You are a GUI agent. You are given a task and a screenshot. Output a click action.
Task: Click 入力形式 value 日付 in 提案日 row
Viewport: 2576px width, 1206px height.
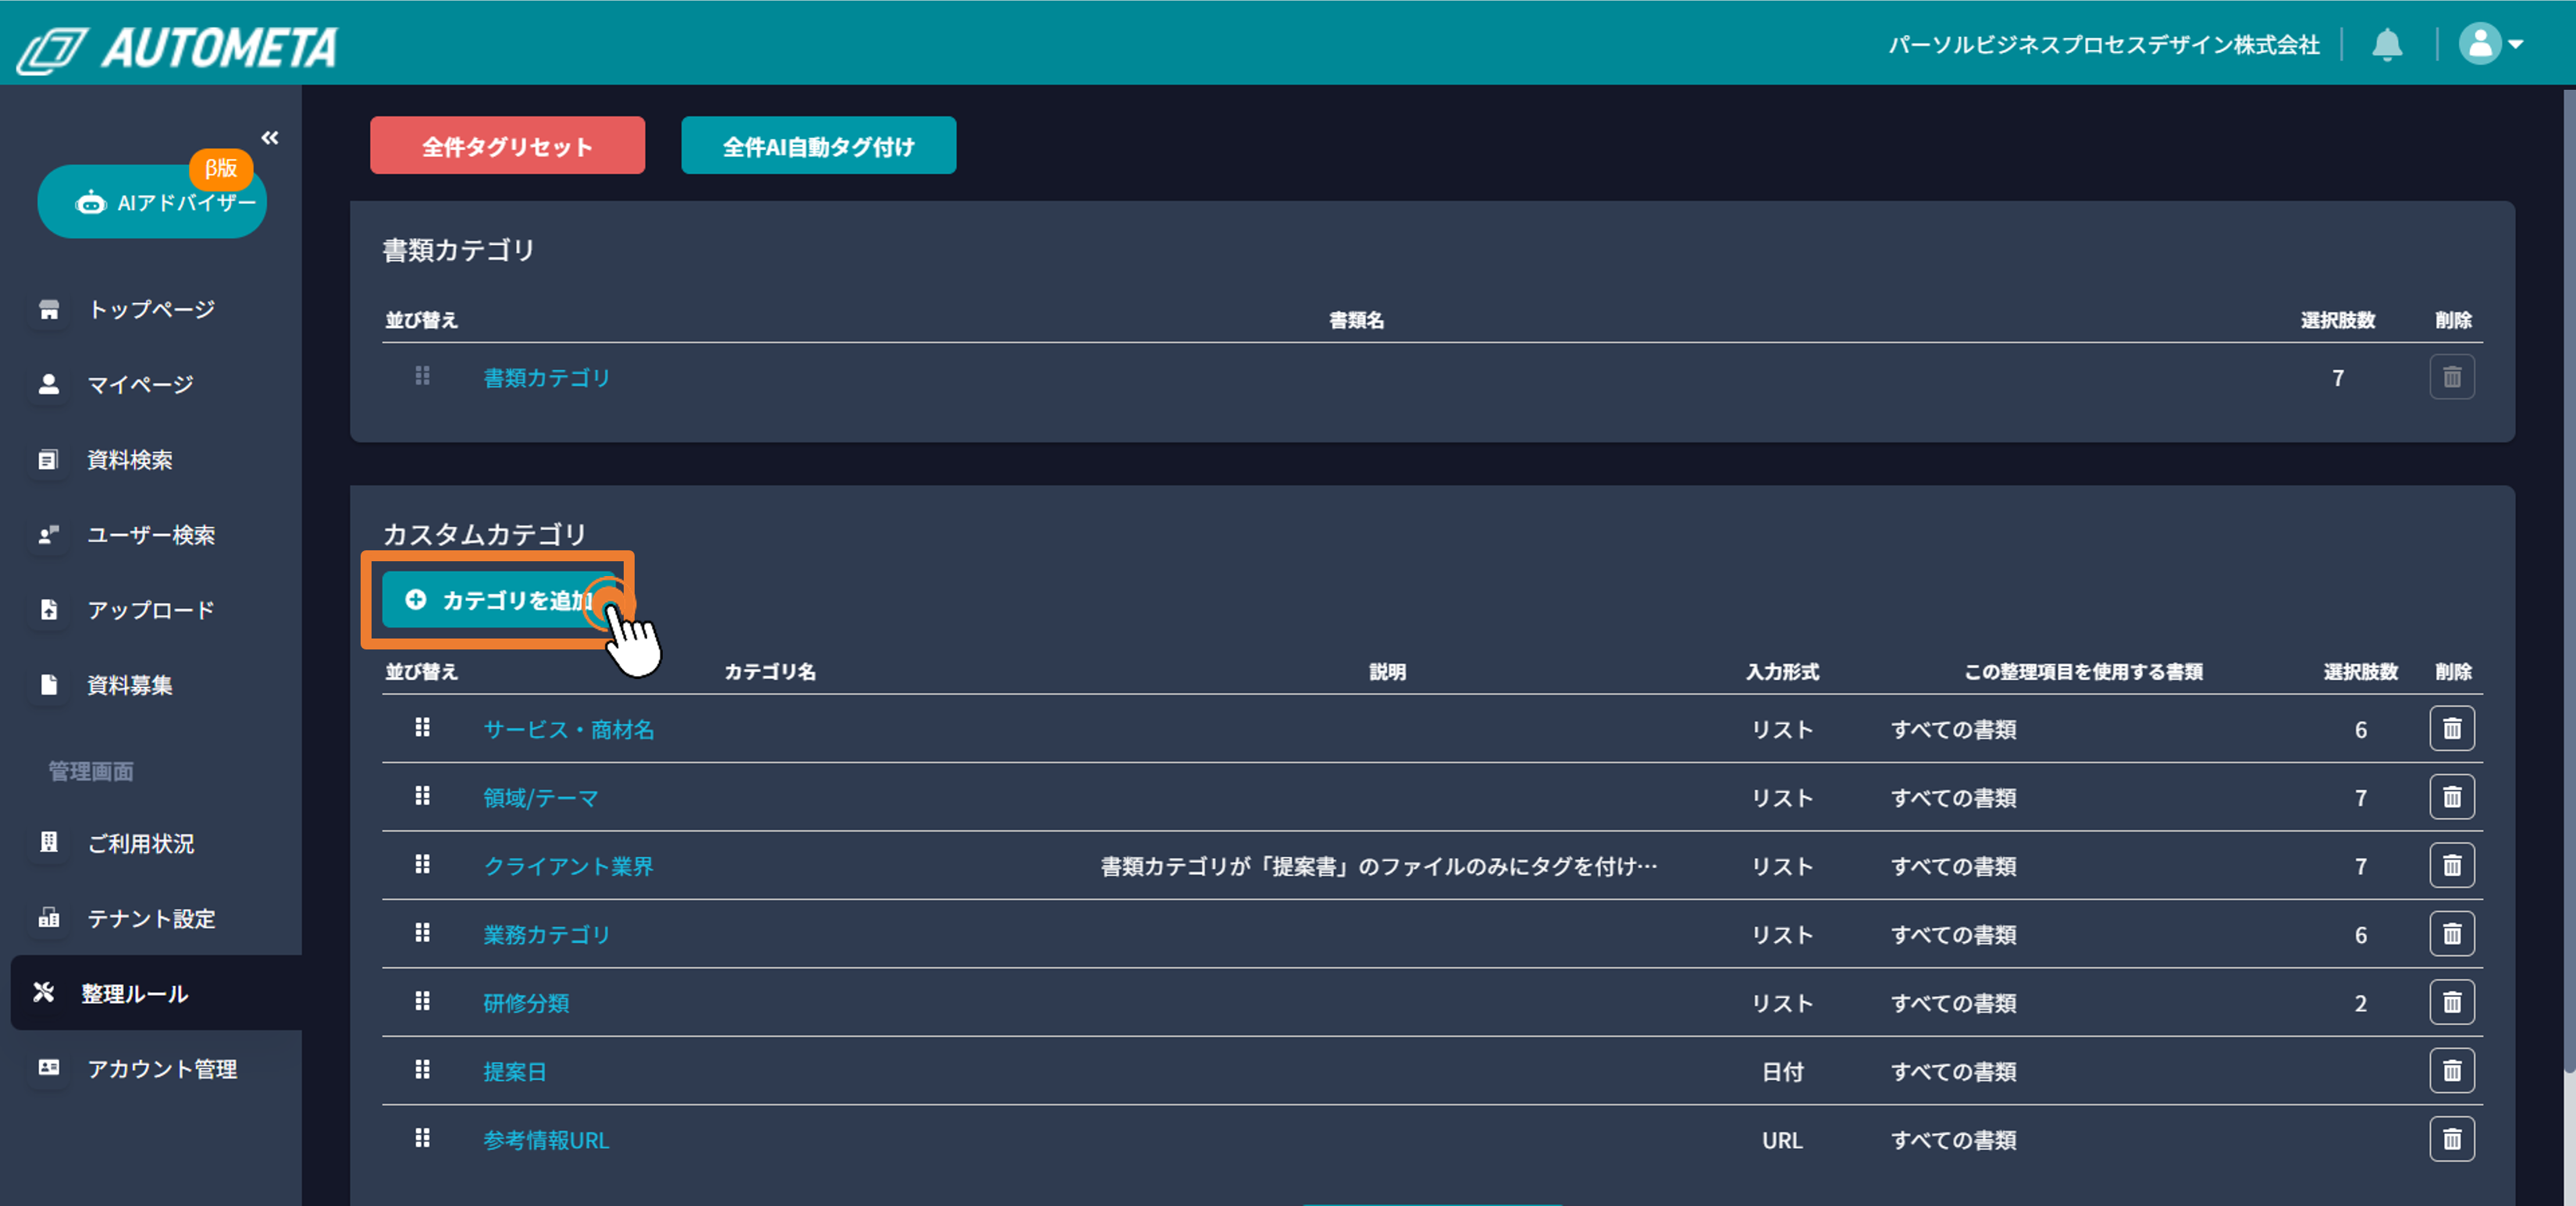coord(1782,1071)
